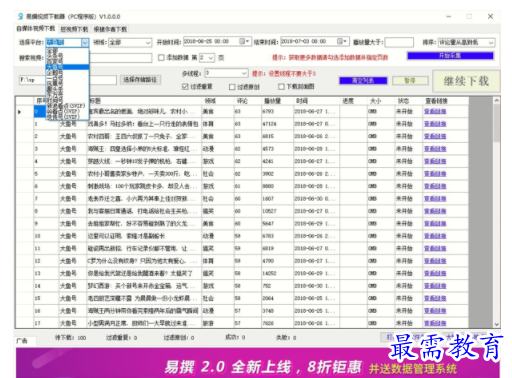
Task: Open the start time calendar icon
Action: [243, 41]
